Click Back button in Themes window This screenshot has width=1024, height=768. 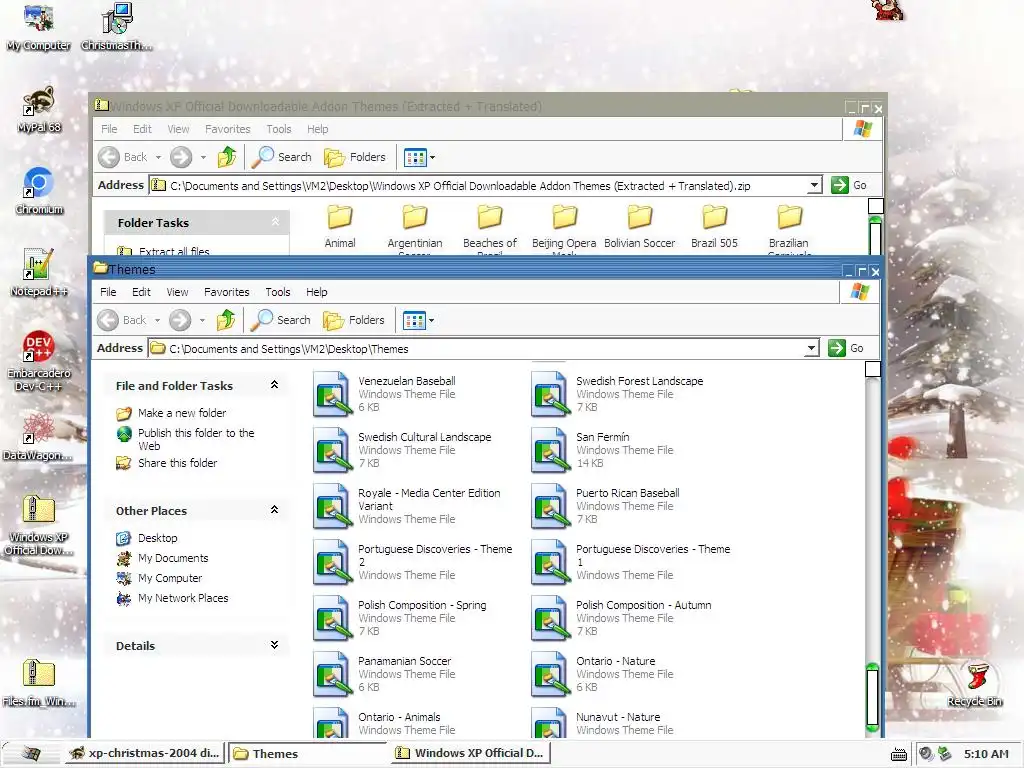[x=123, y=320]
